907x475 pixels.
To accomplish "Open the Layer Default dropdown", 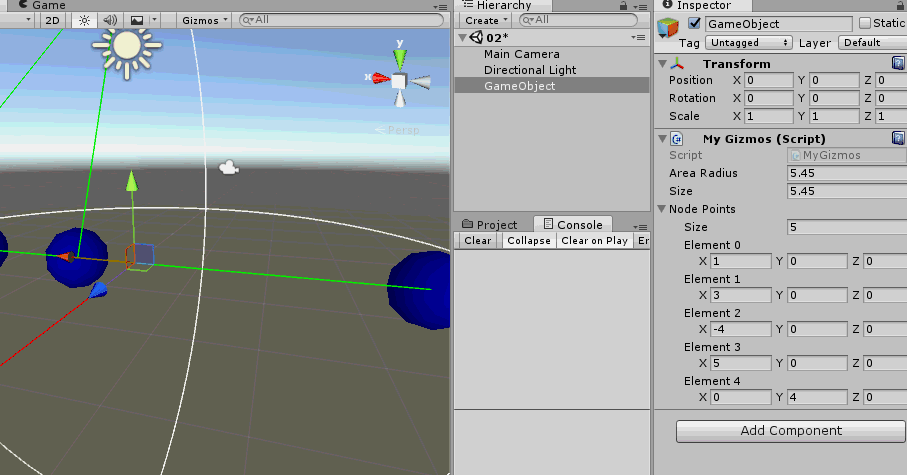I will tap(872, 43).
